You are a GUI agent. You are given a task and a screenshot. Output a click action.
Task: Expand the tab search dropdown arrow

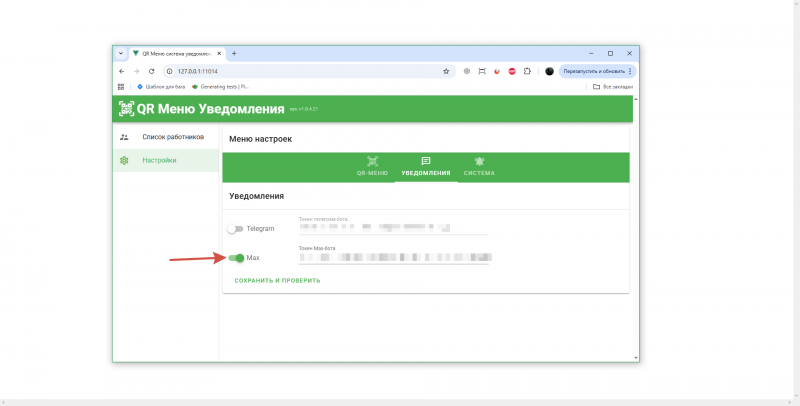[x=121, y=53]
